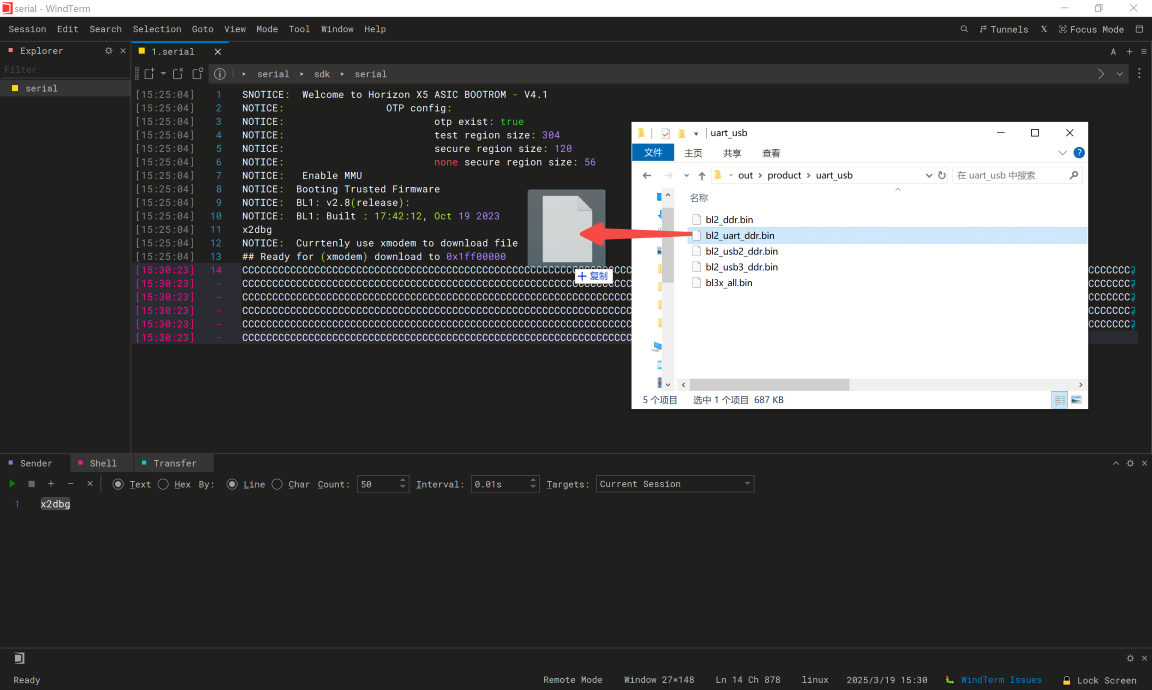This screenshot has height=690, width=1152.
Task: Click the 在 uart_usb 中搜索 search box
Action: coord(1017,176)
